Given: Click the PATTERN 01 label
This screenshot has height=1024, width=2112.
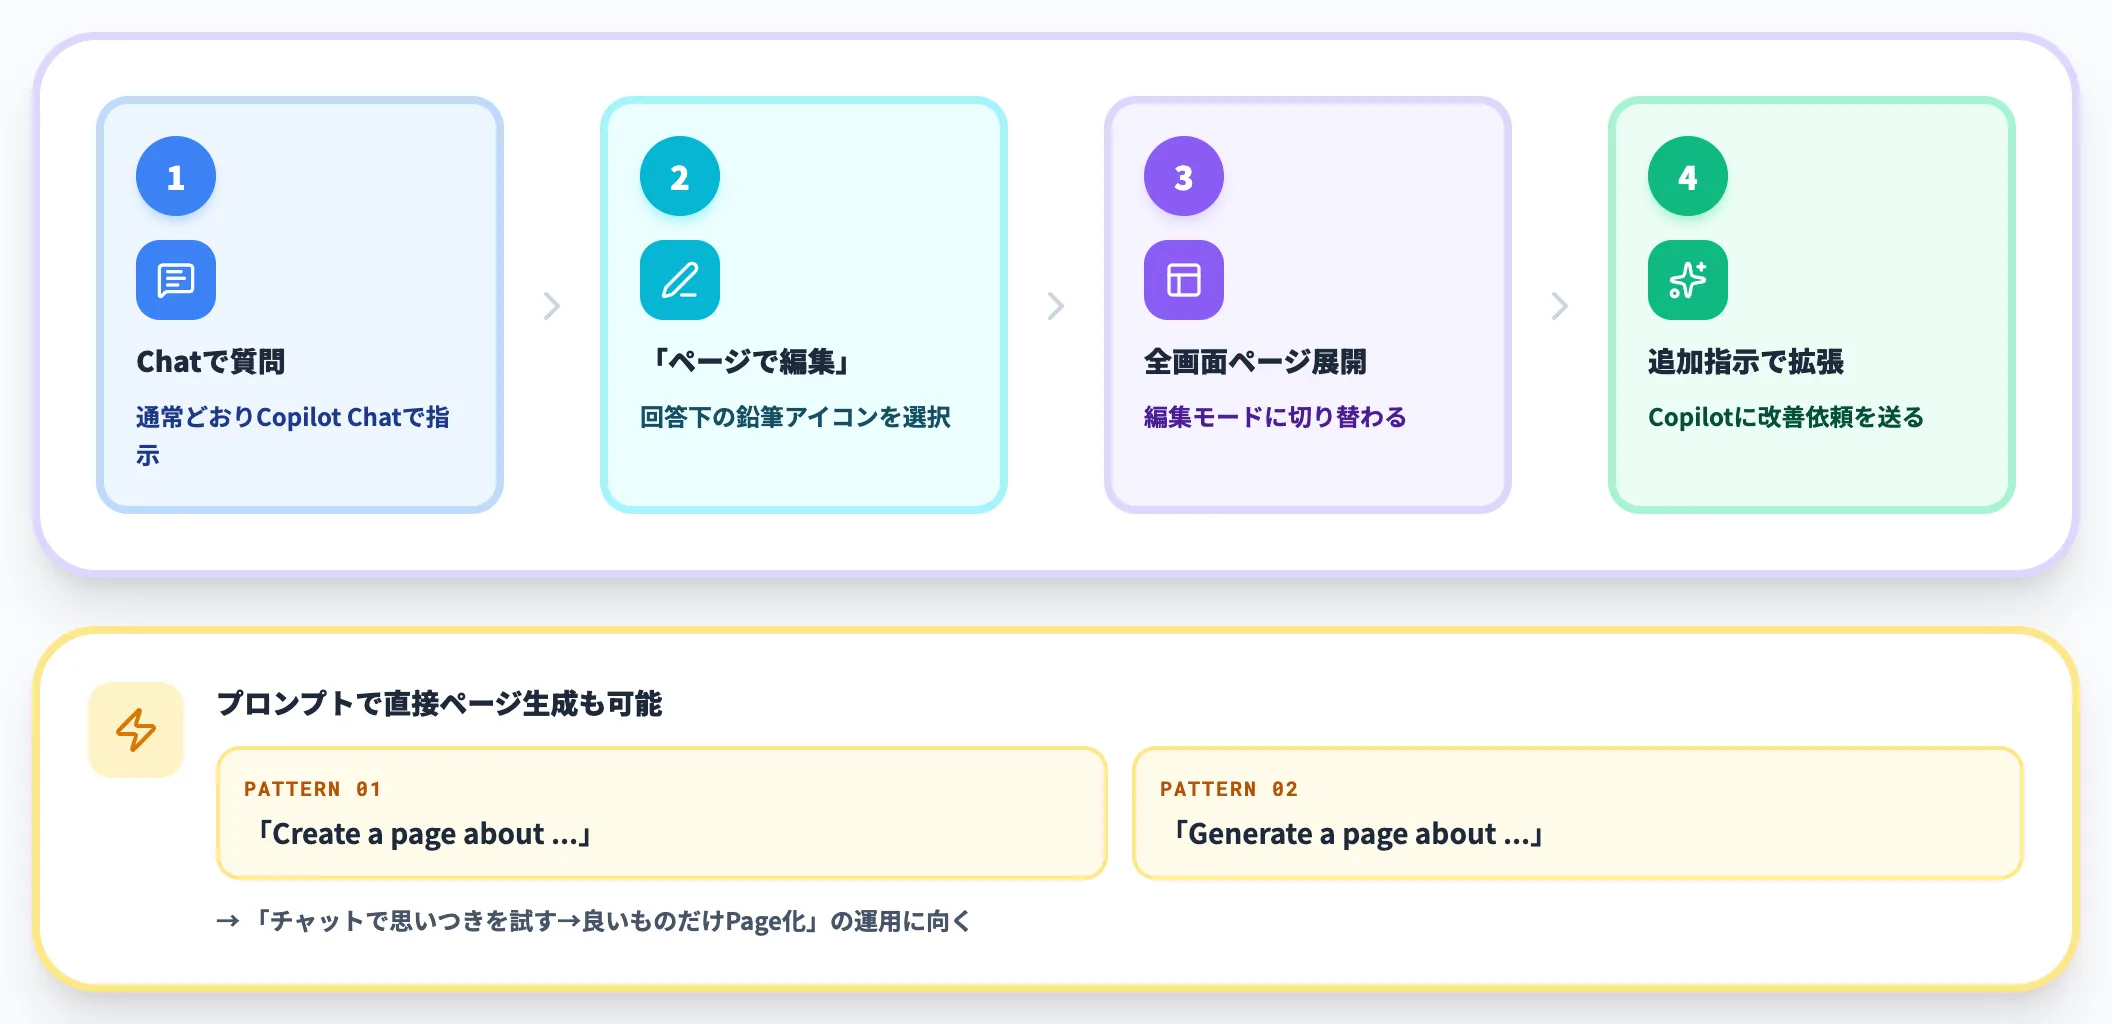Looking at the screenshot, I should [312, 789].
